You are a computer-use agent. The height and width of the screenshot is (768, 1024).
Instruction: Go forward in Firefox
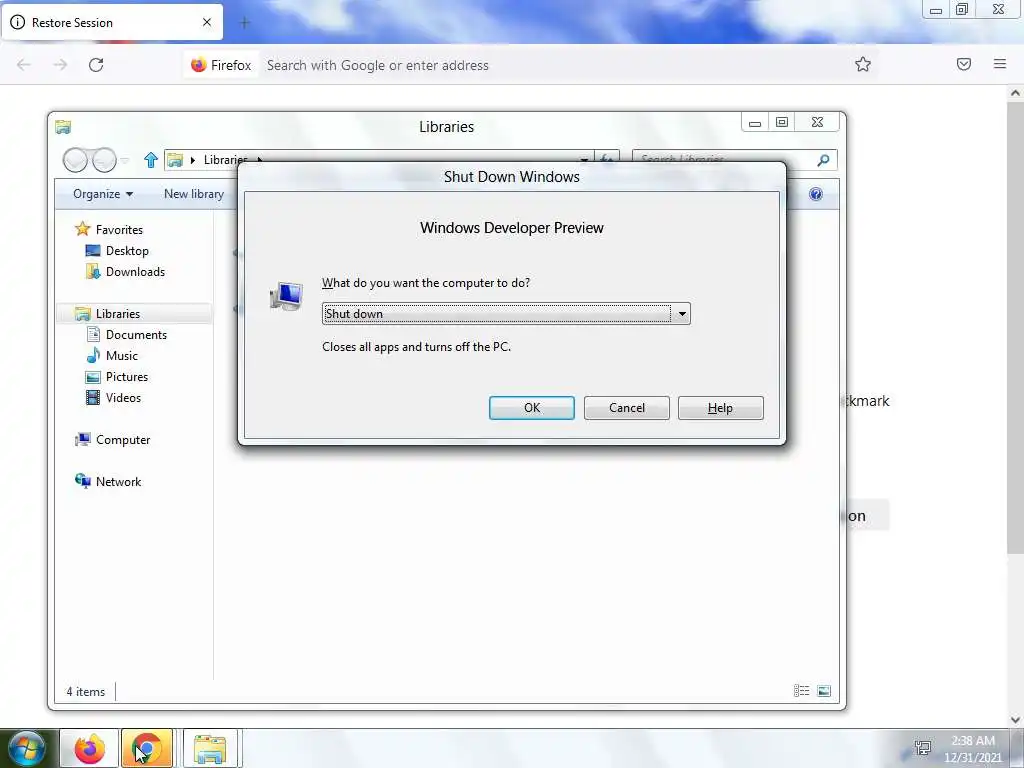click(60, 65)
